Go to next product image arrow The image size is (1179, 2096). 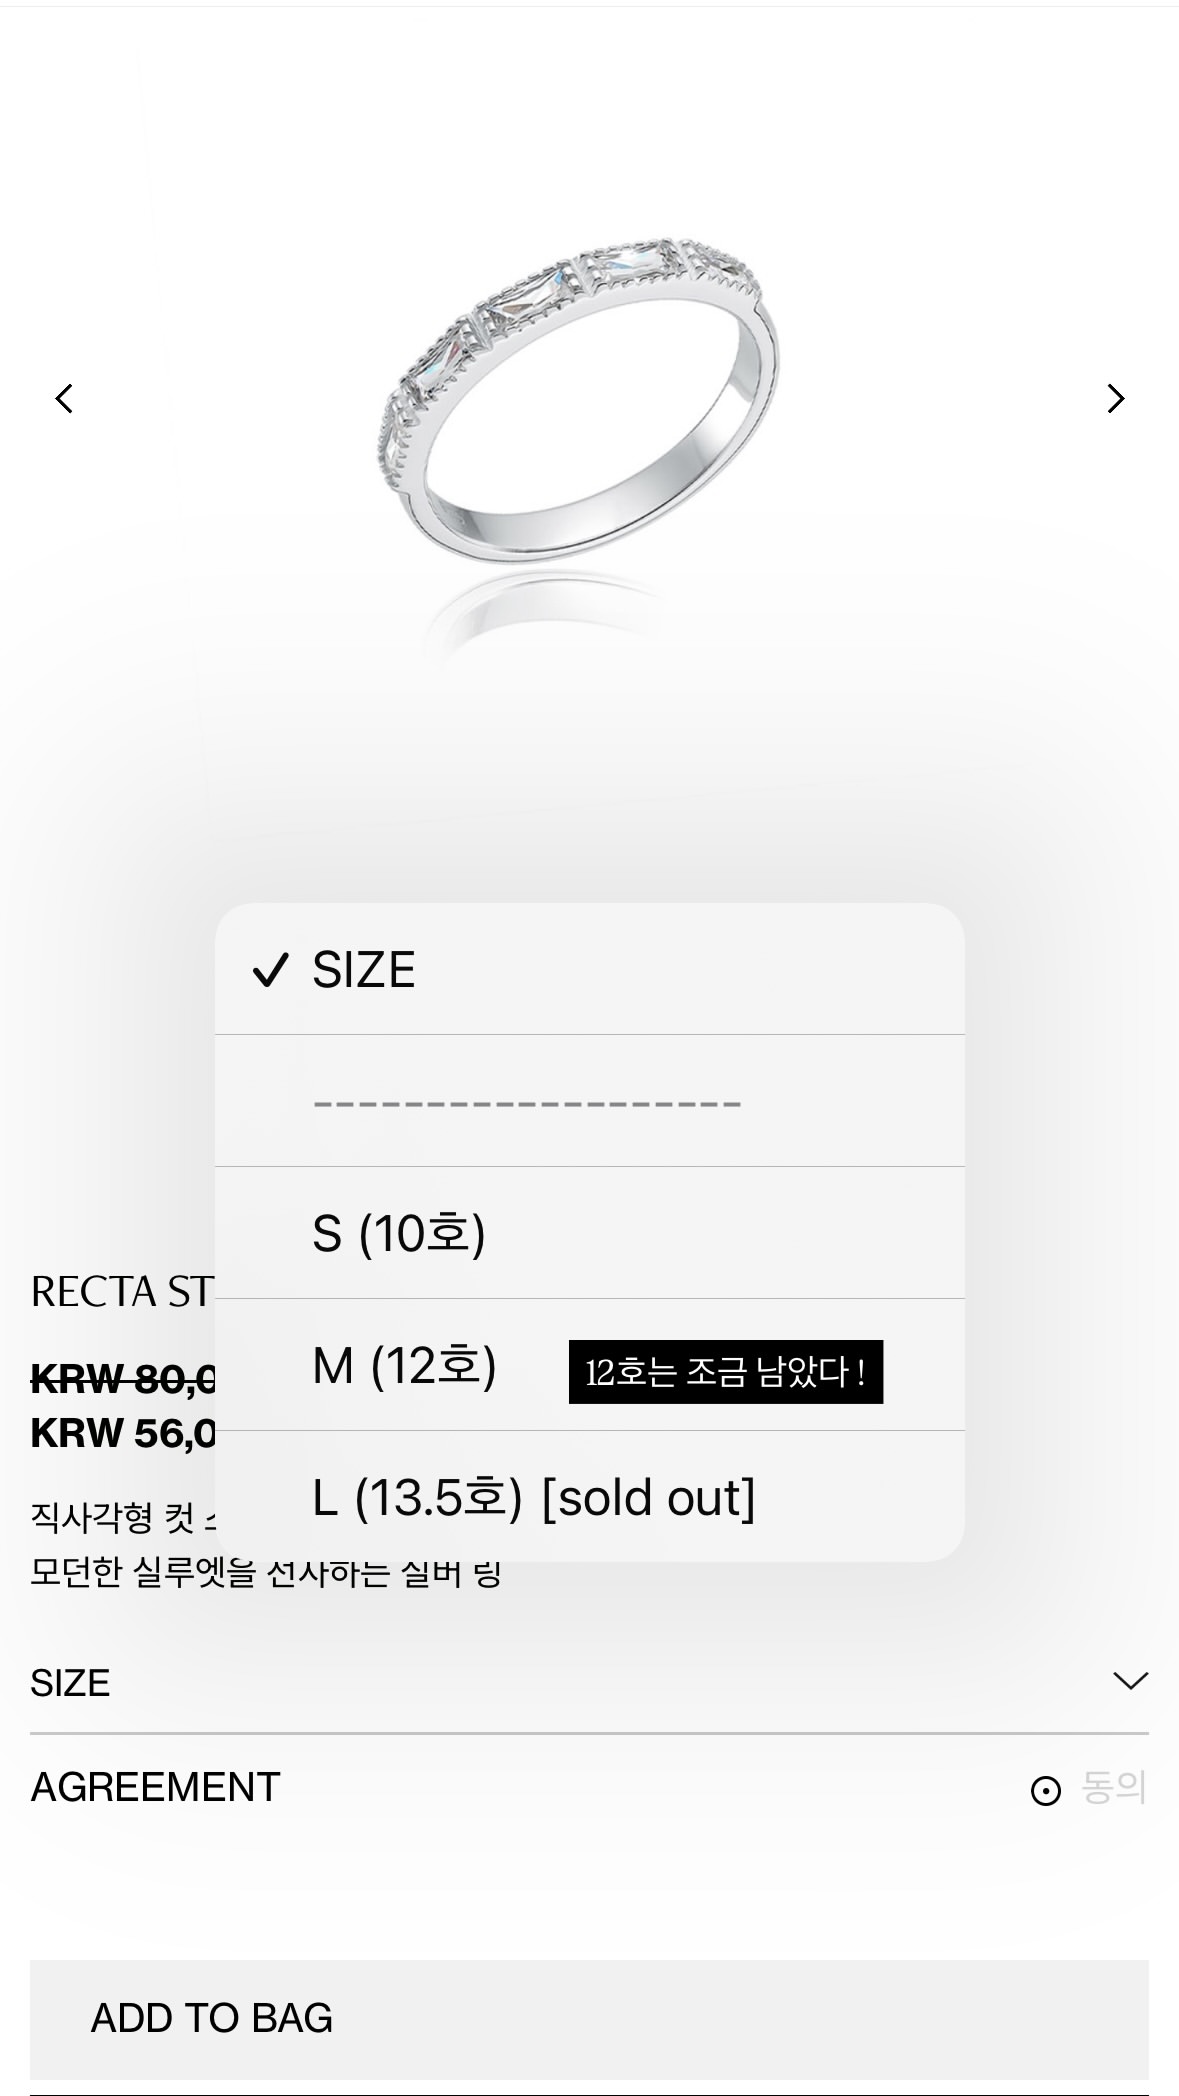[1115, 399]
